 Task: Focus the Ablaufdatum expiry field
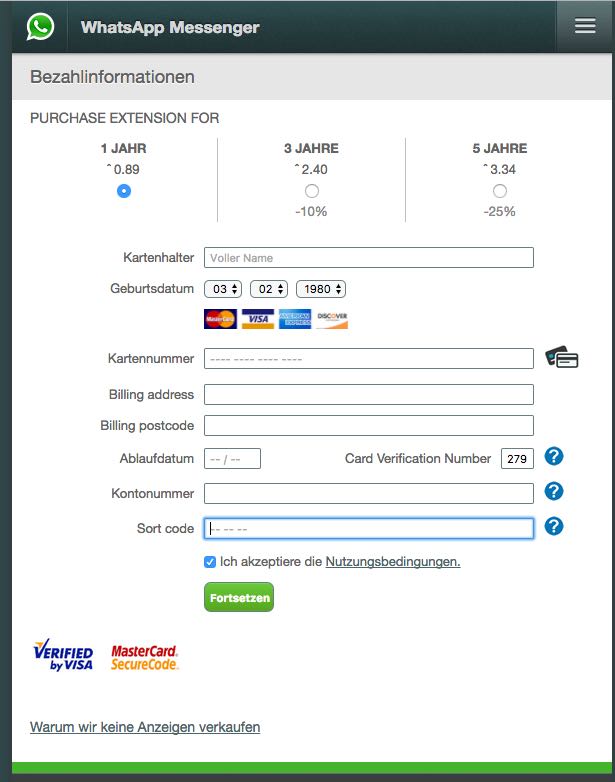pyautogui.click(x=232, y=458)
